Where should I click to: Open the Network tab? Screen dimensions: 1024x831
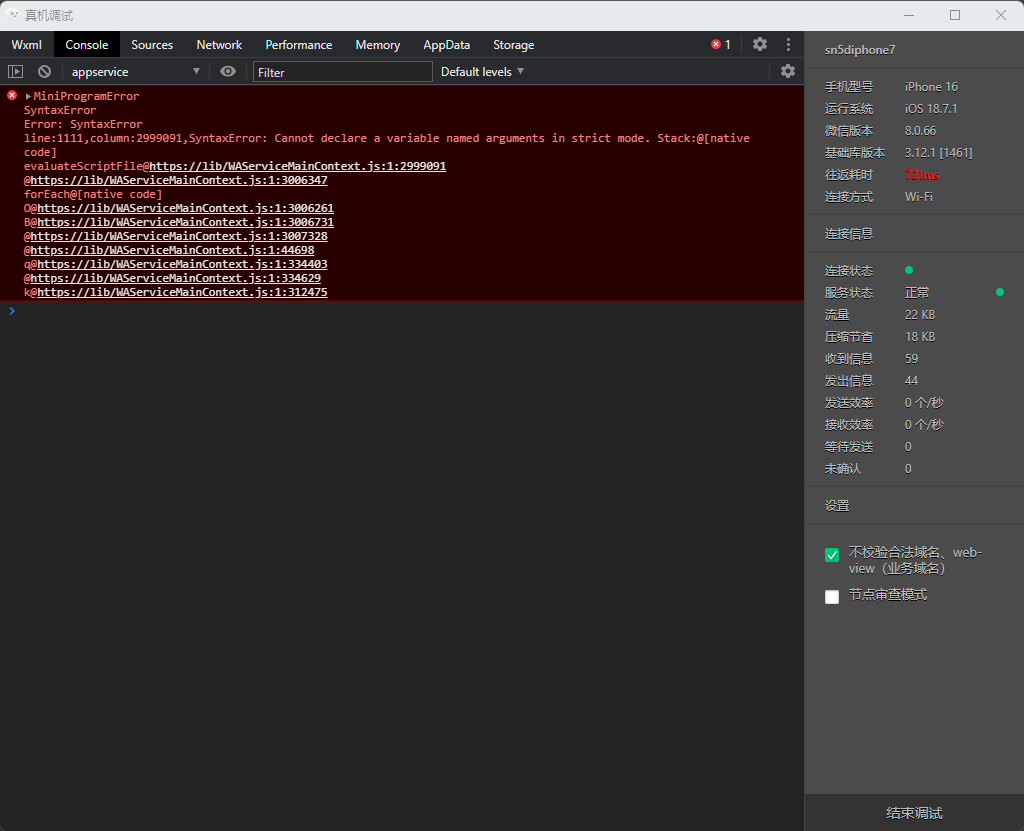coord(219,44)
